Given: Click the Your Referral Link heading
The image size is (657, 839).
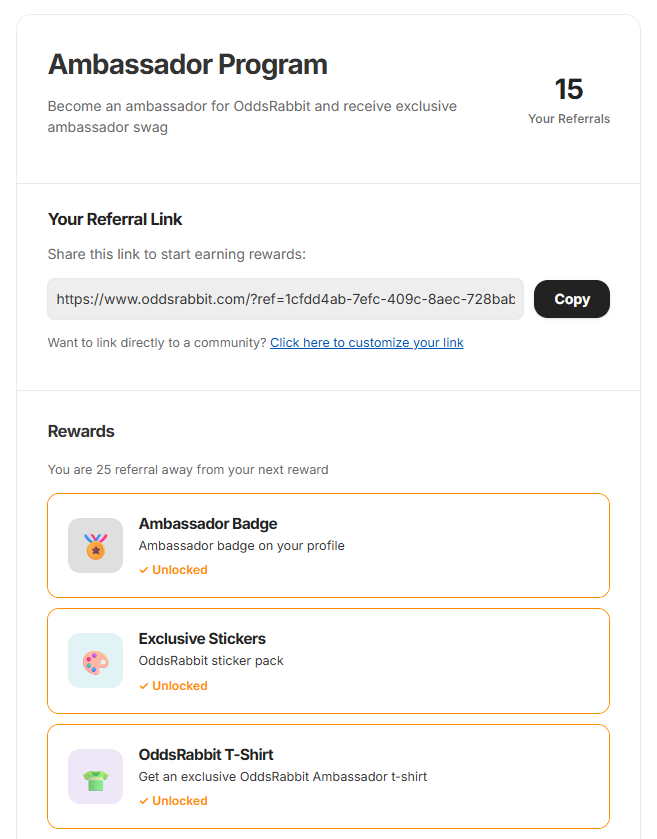Looking at the screenshot, I should tap(115, 219).
